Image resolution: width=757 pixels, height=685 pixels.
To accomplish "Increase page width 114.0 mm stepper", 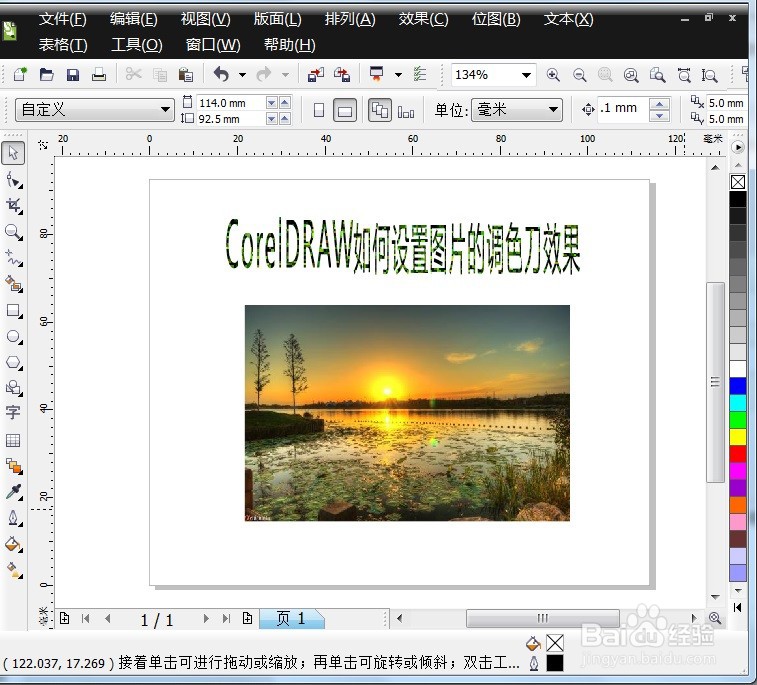I will tap(285, 103).
